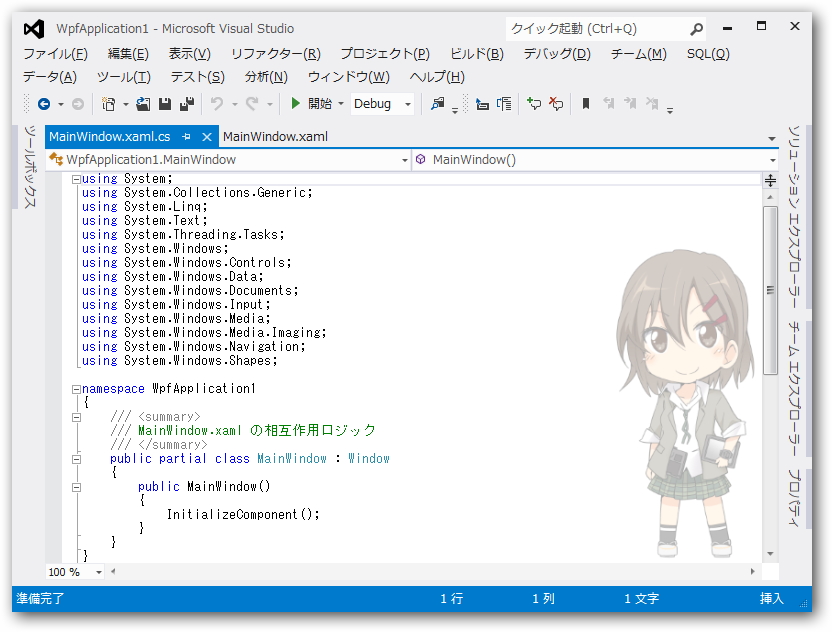
Task: Open the 開始 debug target dropdown arrow
Action: [341, 104]
